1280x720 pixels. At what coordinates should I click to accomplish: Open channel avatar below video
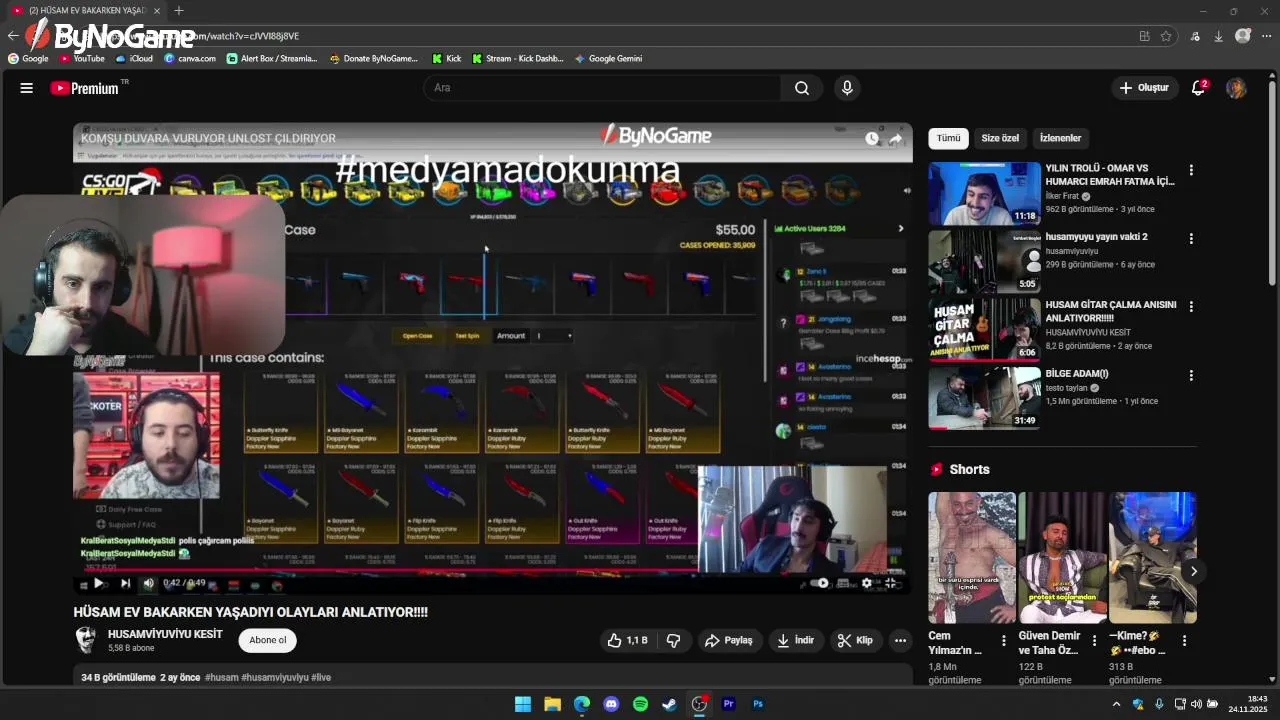[87, 640]
